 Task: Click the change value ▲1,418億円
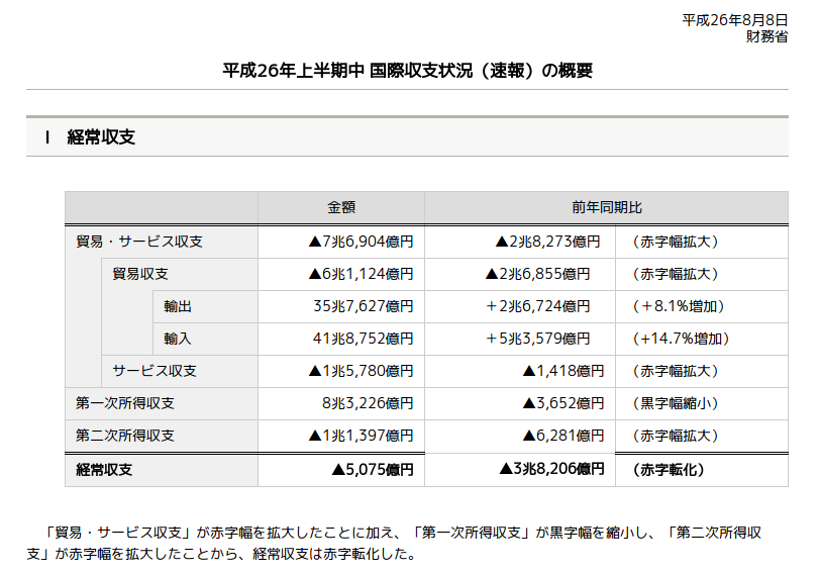[x=563, y=371]
